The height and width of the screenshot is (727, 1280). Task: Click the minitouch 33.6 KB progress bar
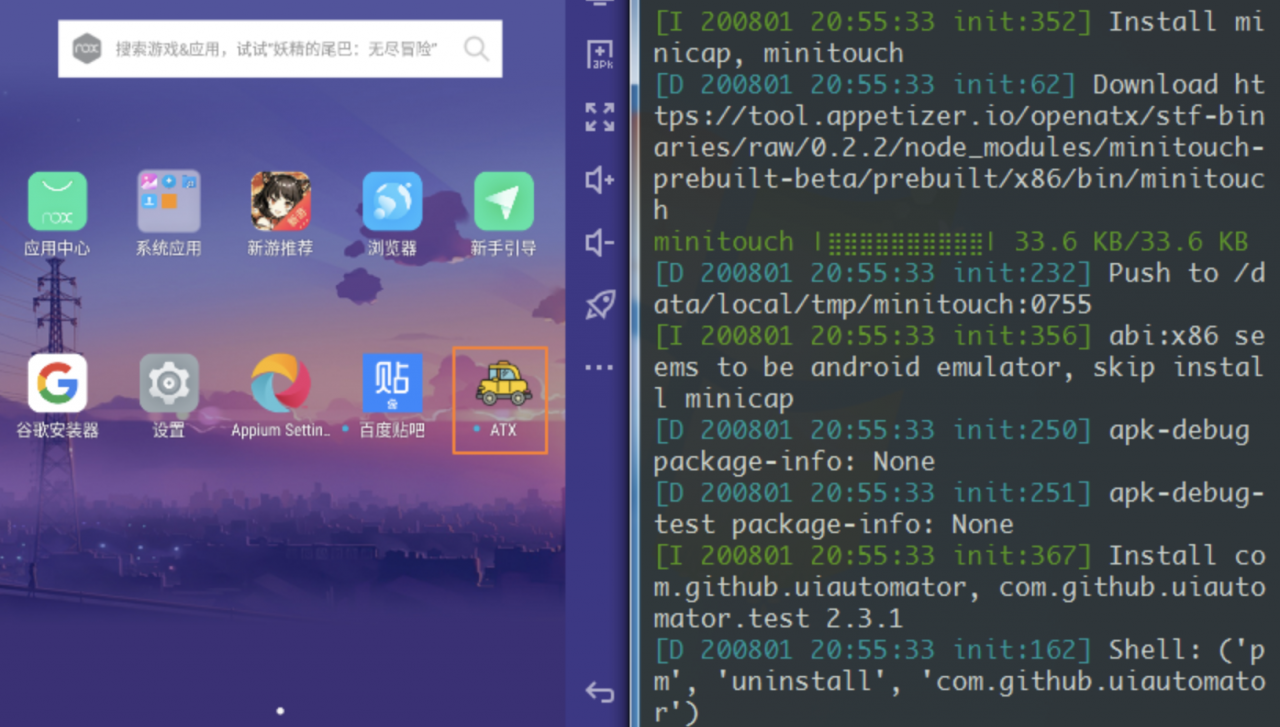[950, 242]
